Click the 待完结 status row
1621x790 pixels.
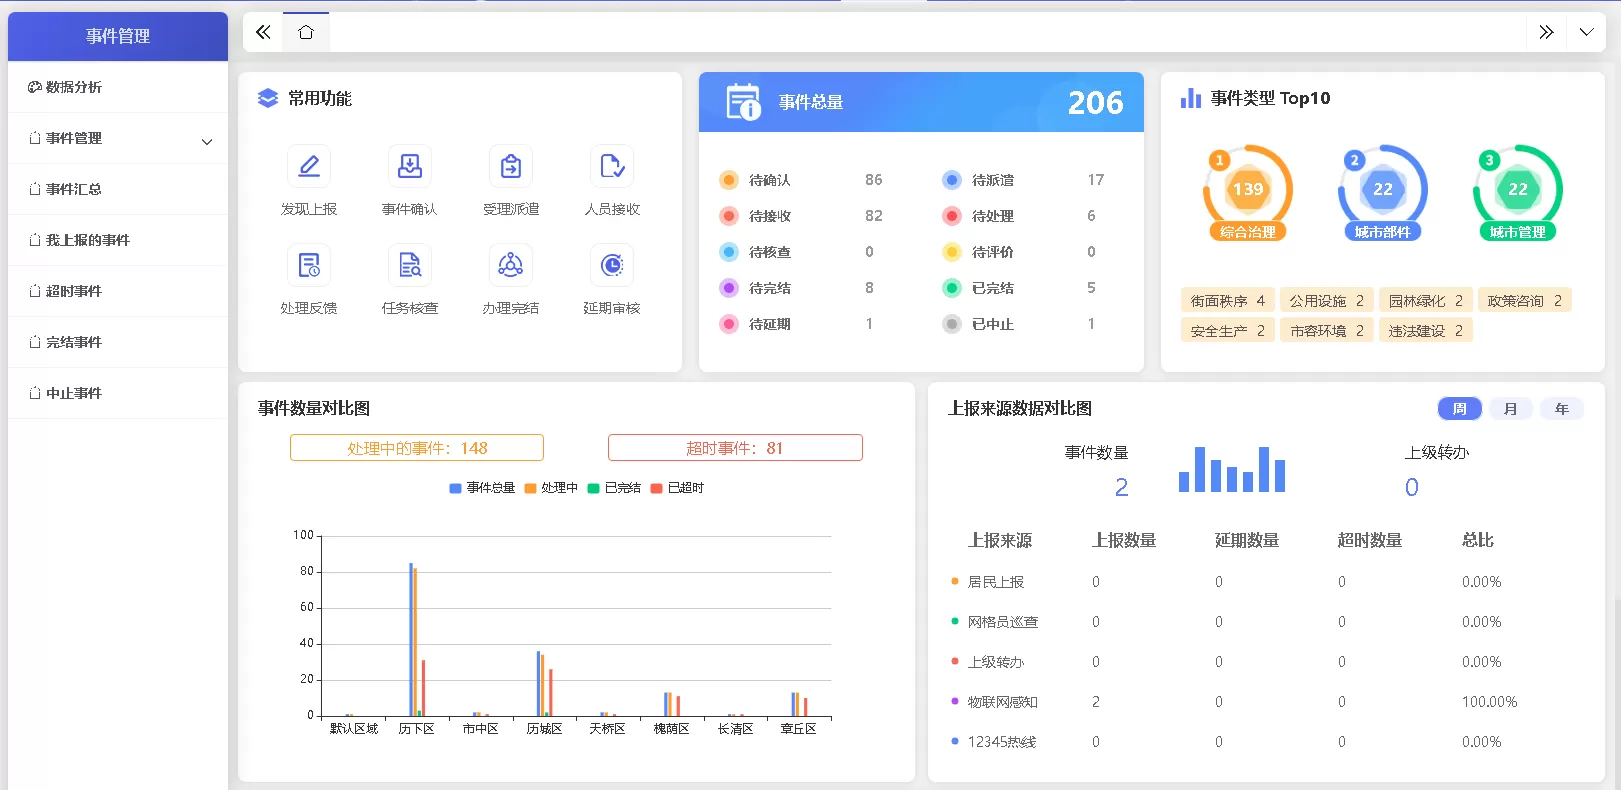[x=802, y=288]
